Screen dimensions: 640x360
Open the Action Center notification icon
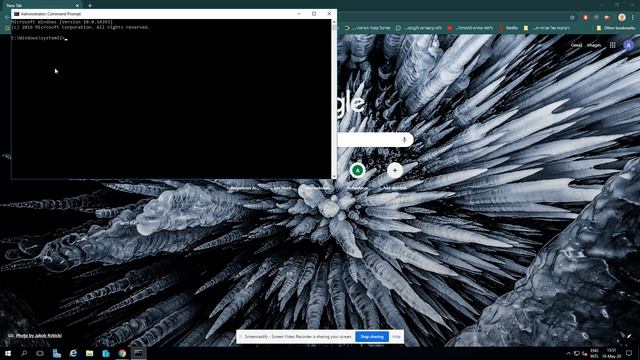pyautogui.click(x=629, y=353)
